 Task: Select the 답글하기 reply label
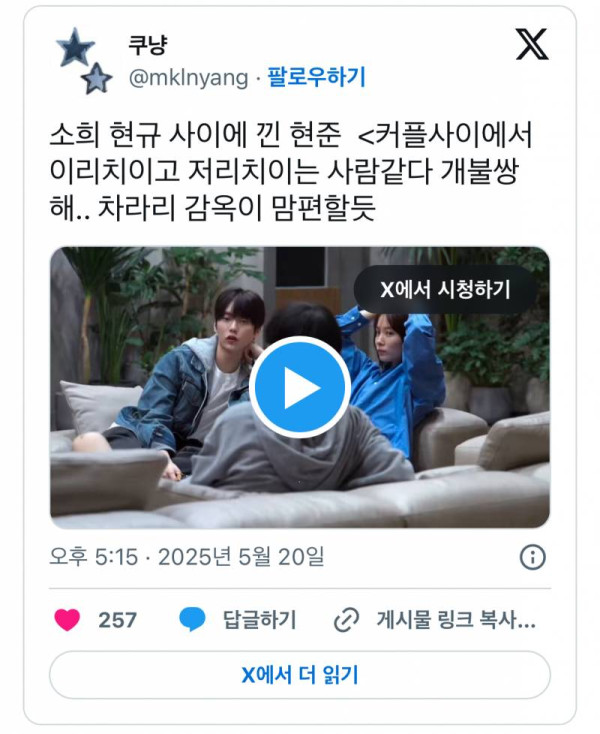[x=260, y=620]
